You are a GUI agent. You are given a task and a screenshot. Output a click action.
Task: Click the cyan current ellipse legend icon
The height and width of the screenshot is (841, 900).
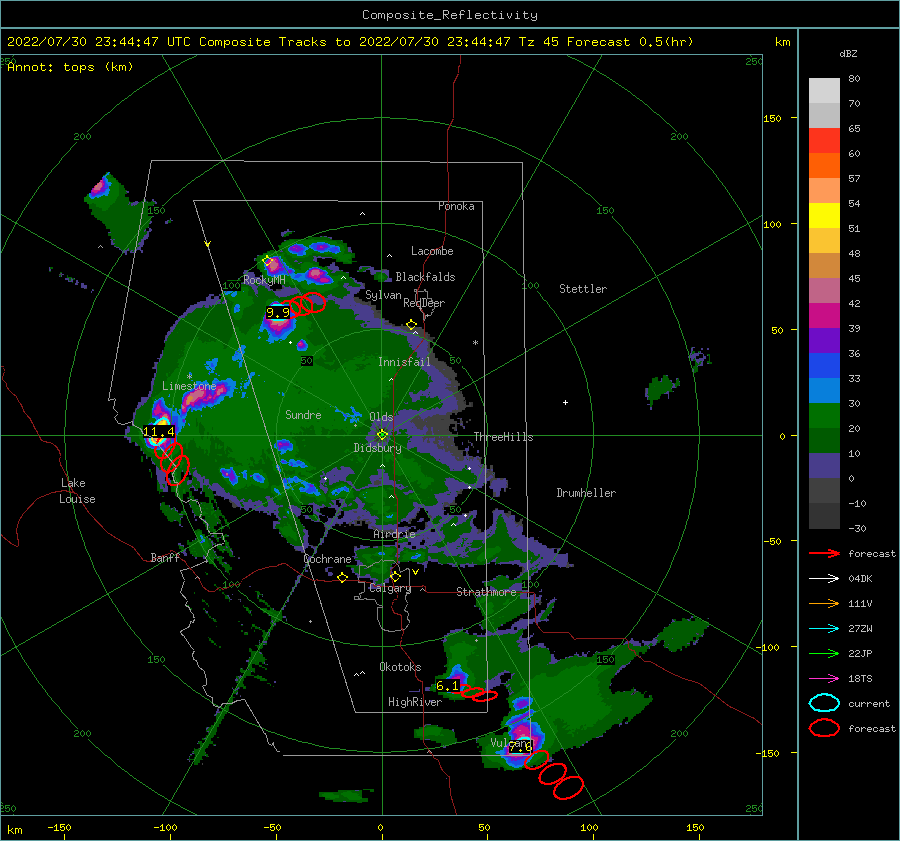coord(824,703)
